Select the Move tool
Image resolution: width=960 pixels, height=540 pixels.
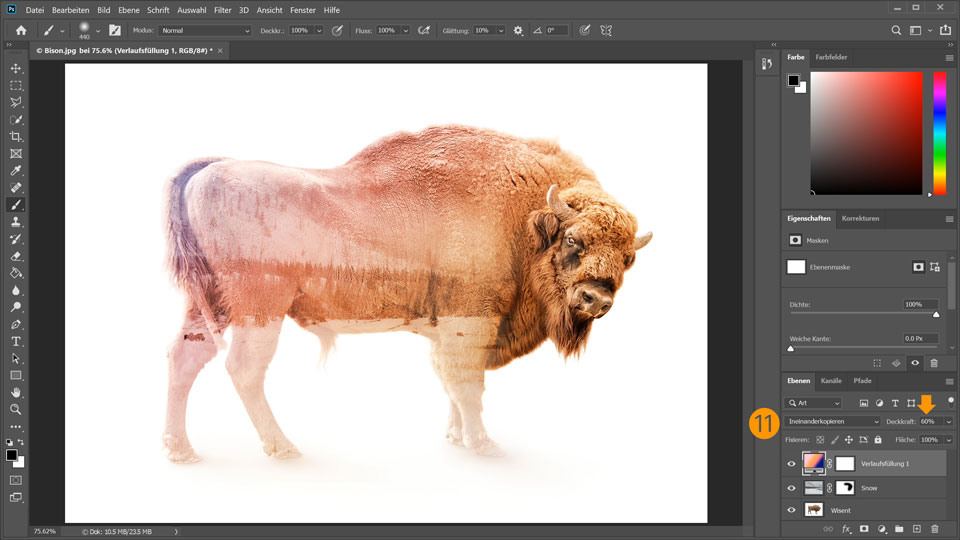click(x=16, y=68)
